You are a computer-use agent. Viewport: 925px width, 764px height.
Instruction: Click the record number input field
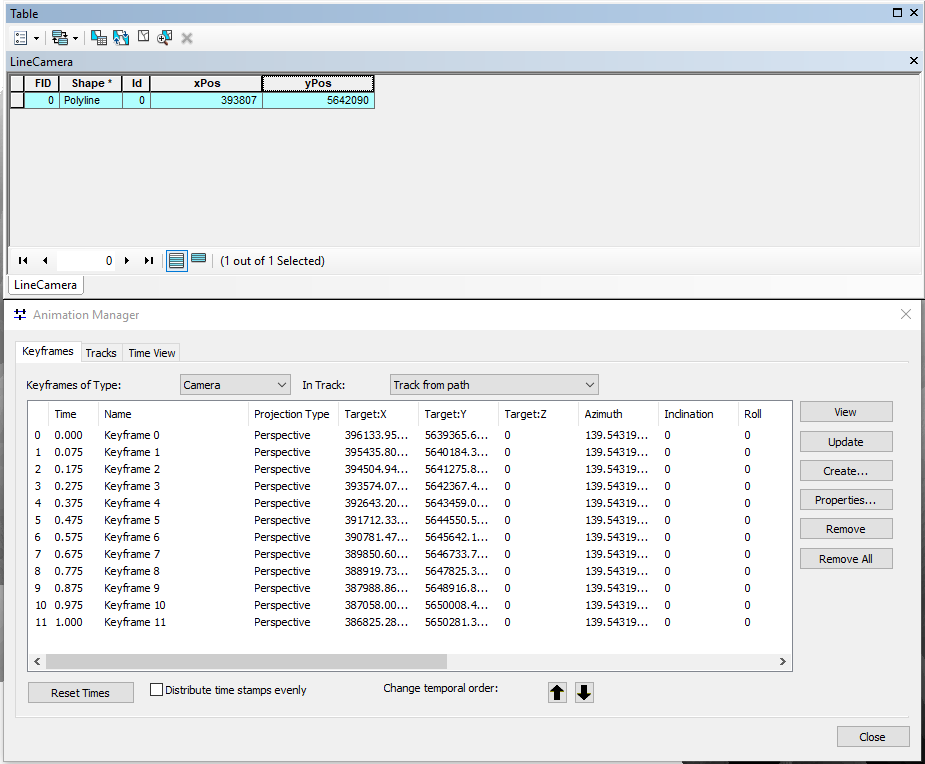tap(86, 261)
